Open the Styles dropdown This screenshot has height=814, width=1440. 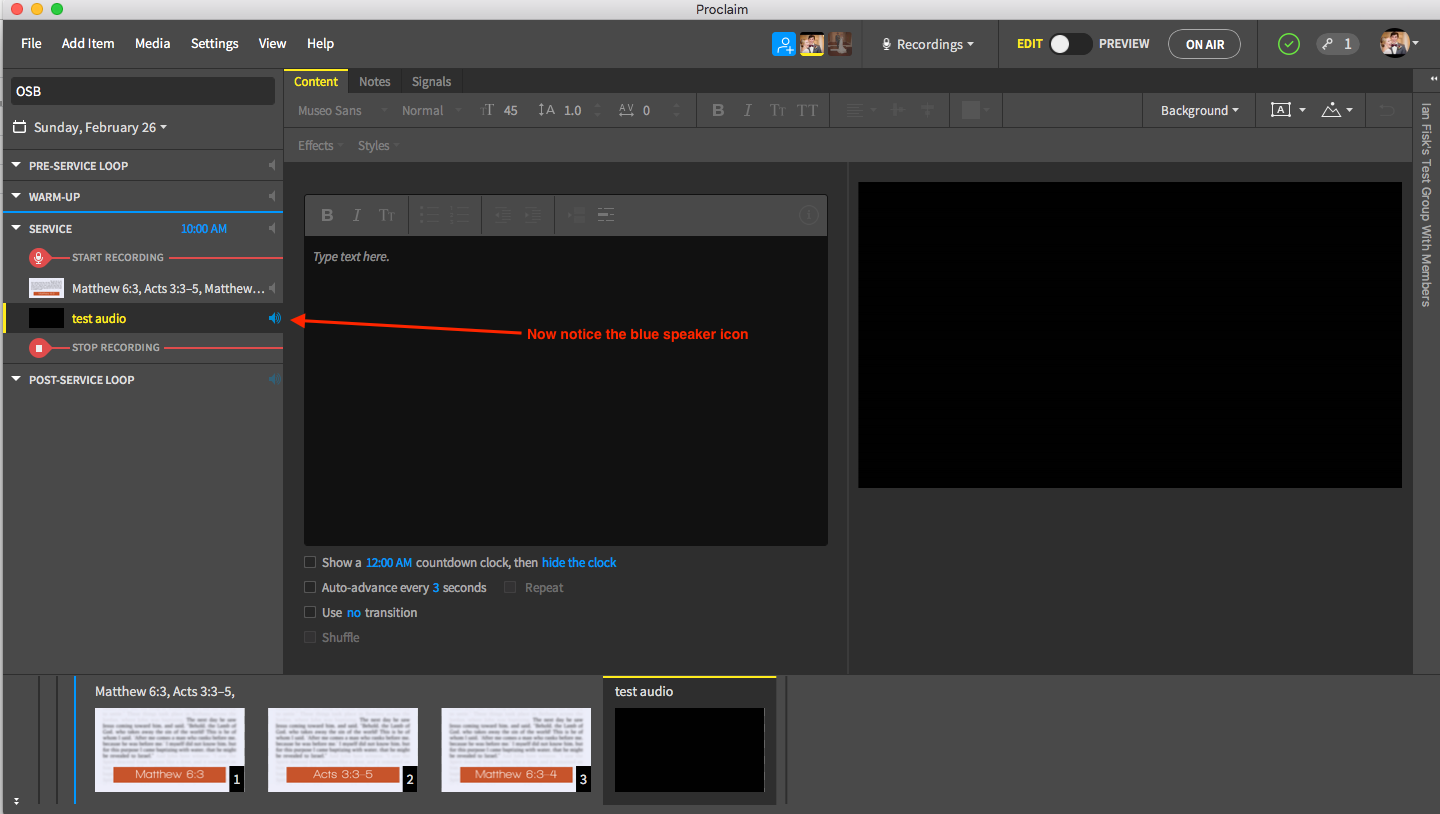click(x=378, y=146)
